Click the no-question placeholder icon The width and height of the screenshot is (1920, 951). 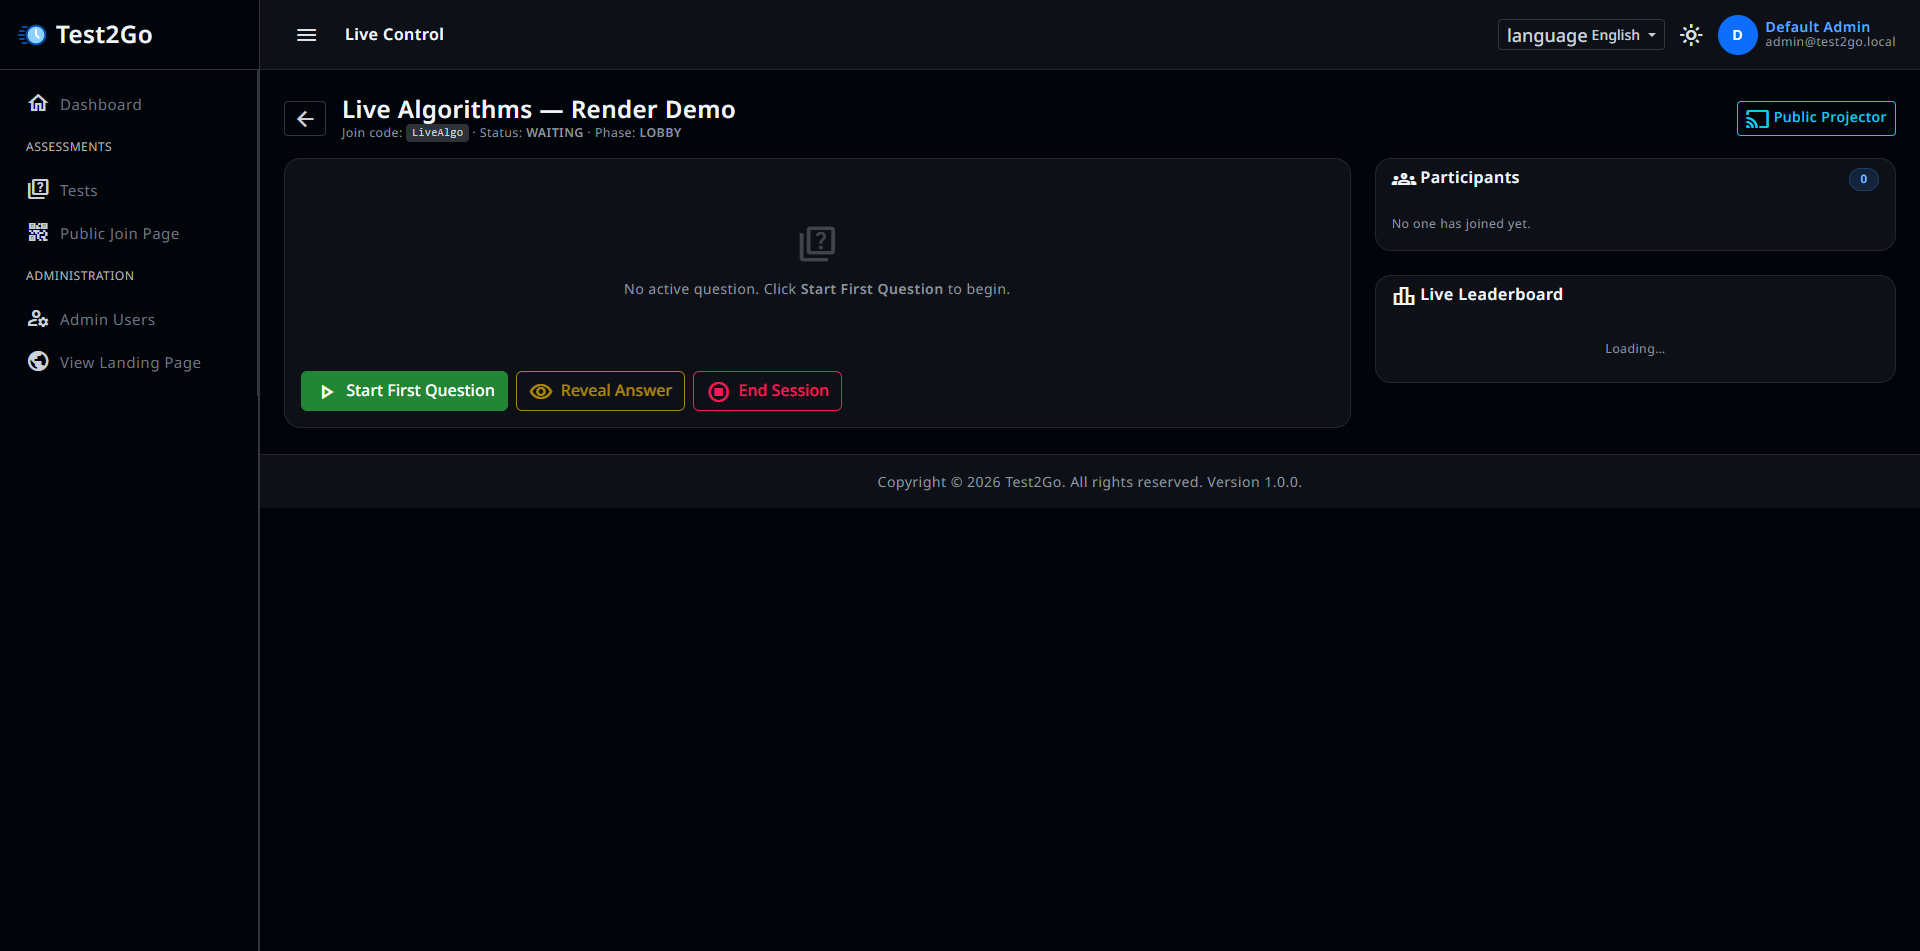[817, 243]
